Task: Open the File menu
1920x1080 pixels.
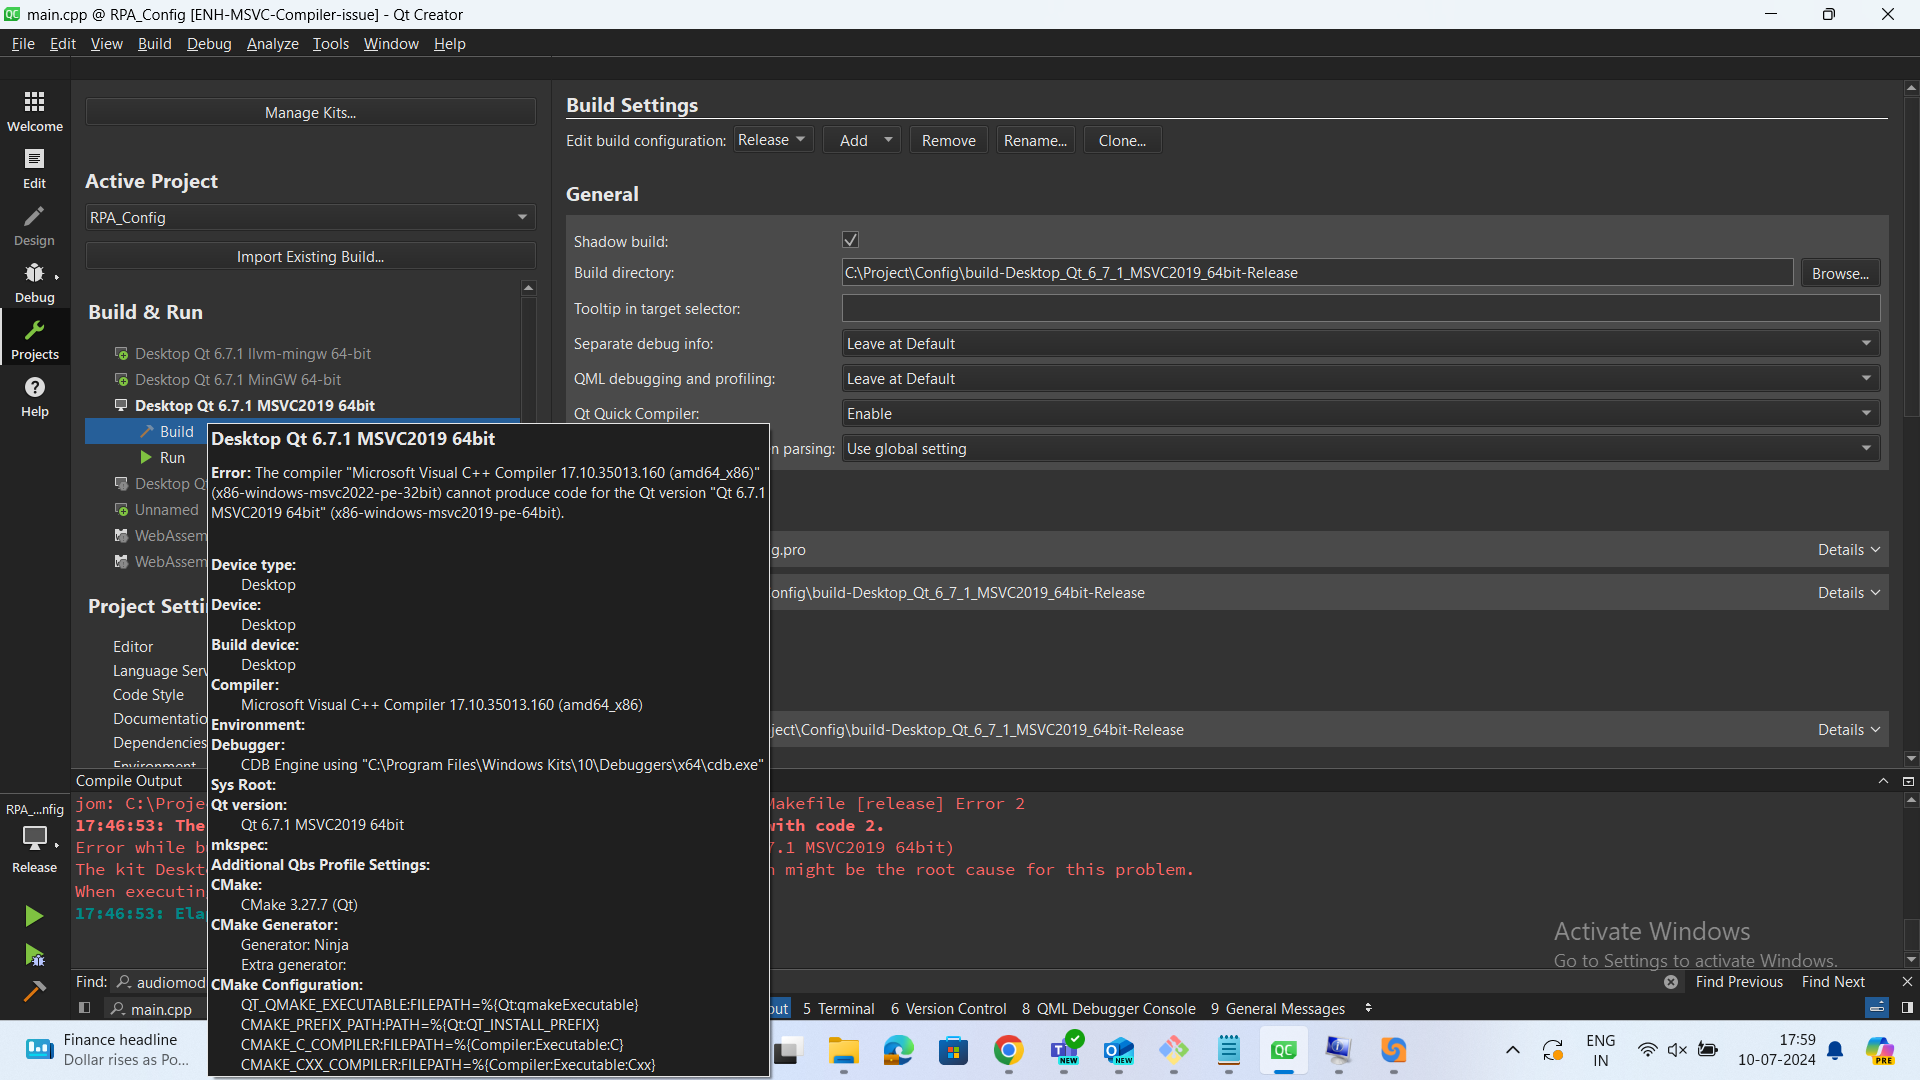Action: coord(23,43)
